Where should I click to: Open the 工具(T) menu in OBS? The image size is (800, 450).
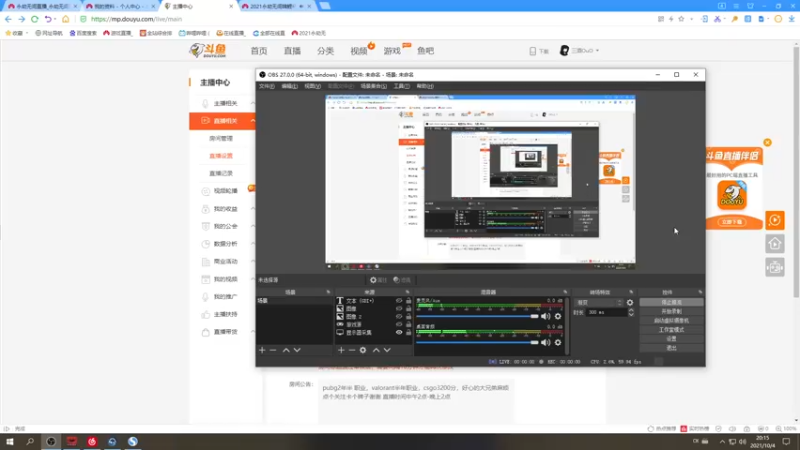tap(402, 86)
